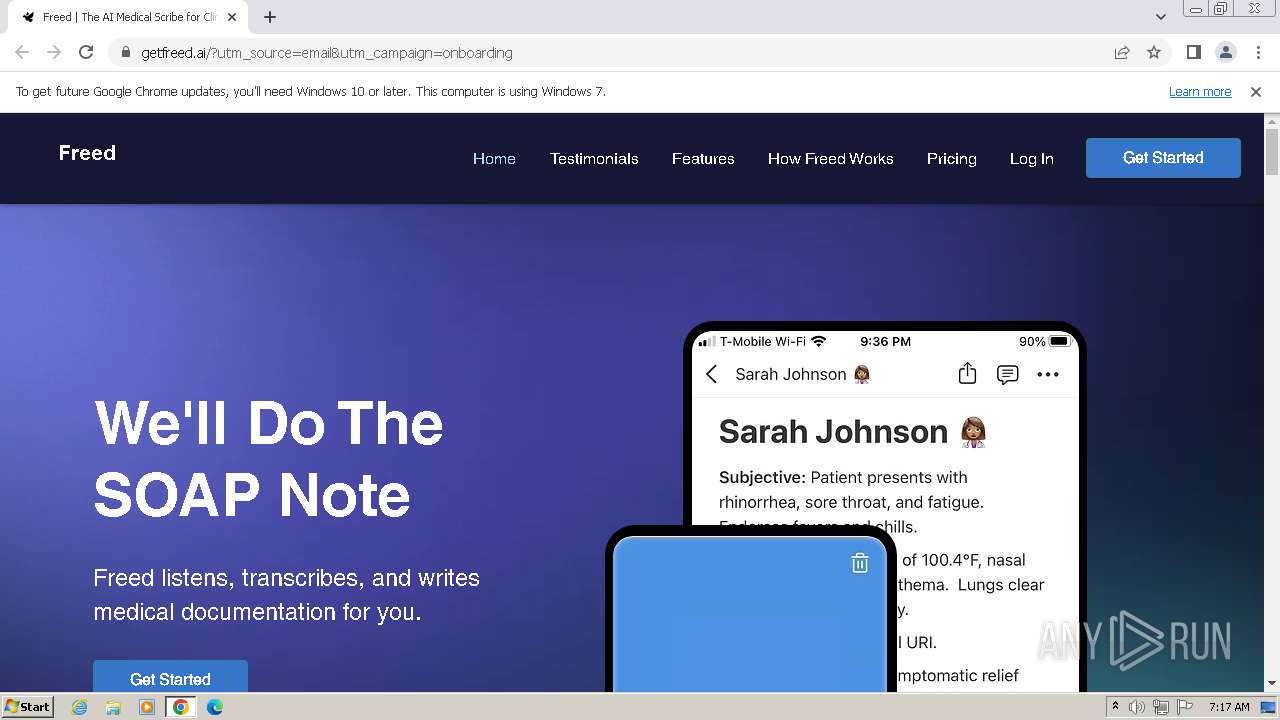The width and height of the screenshot is (1280, 720).
Task: Open How Freed Works
Action: coord(831,158)
